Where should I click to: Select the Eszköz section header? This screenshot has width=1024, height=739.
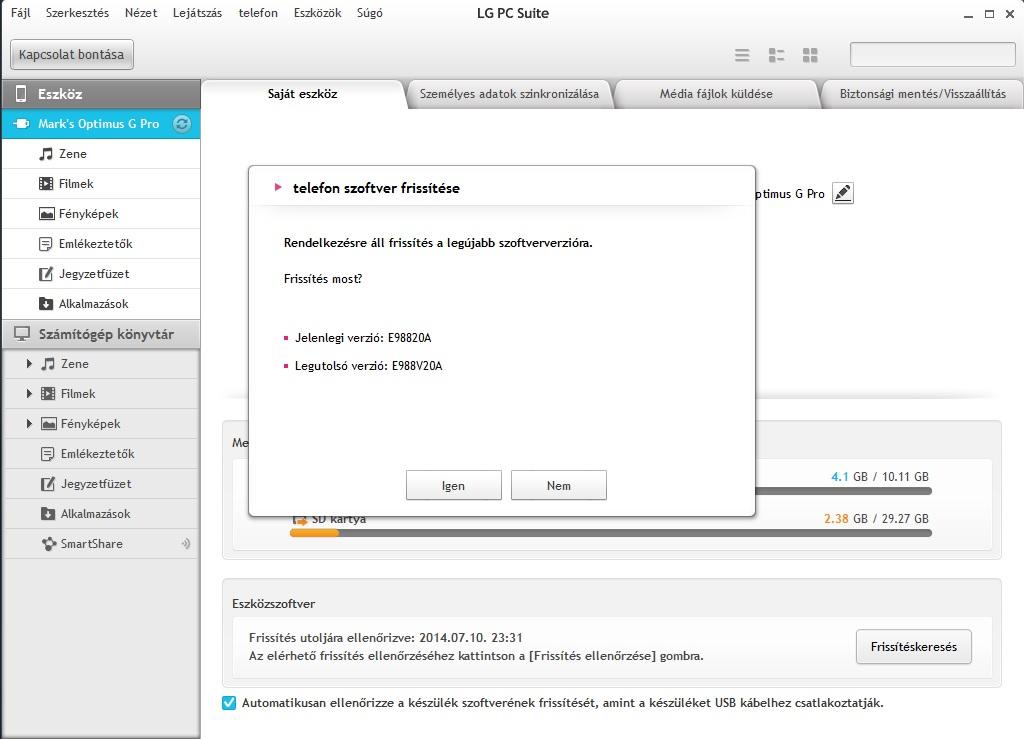click(x=101, y=94)
